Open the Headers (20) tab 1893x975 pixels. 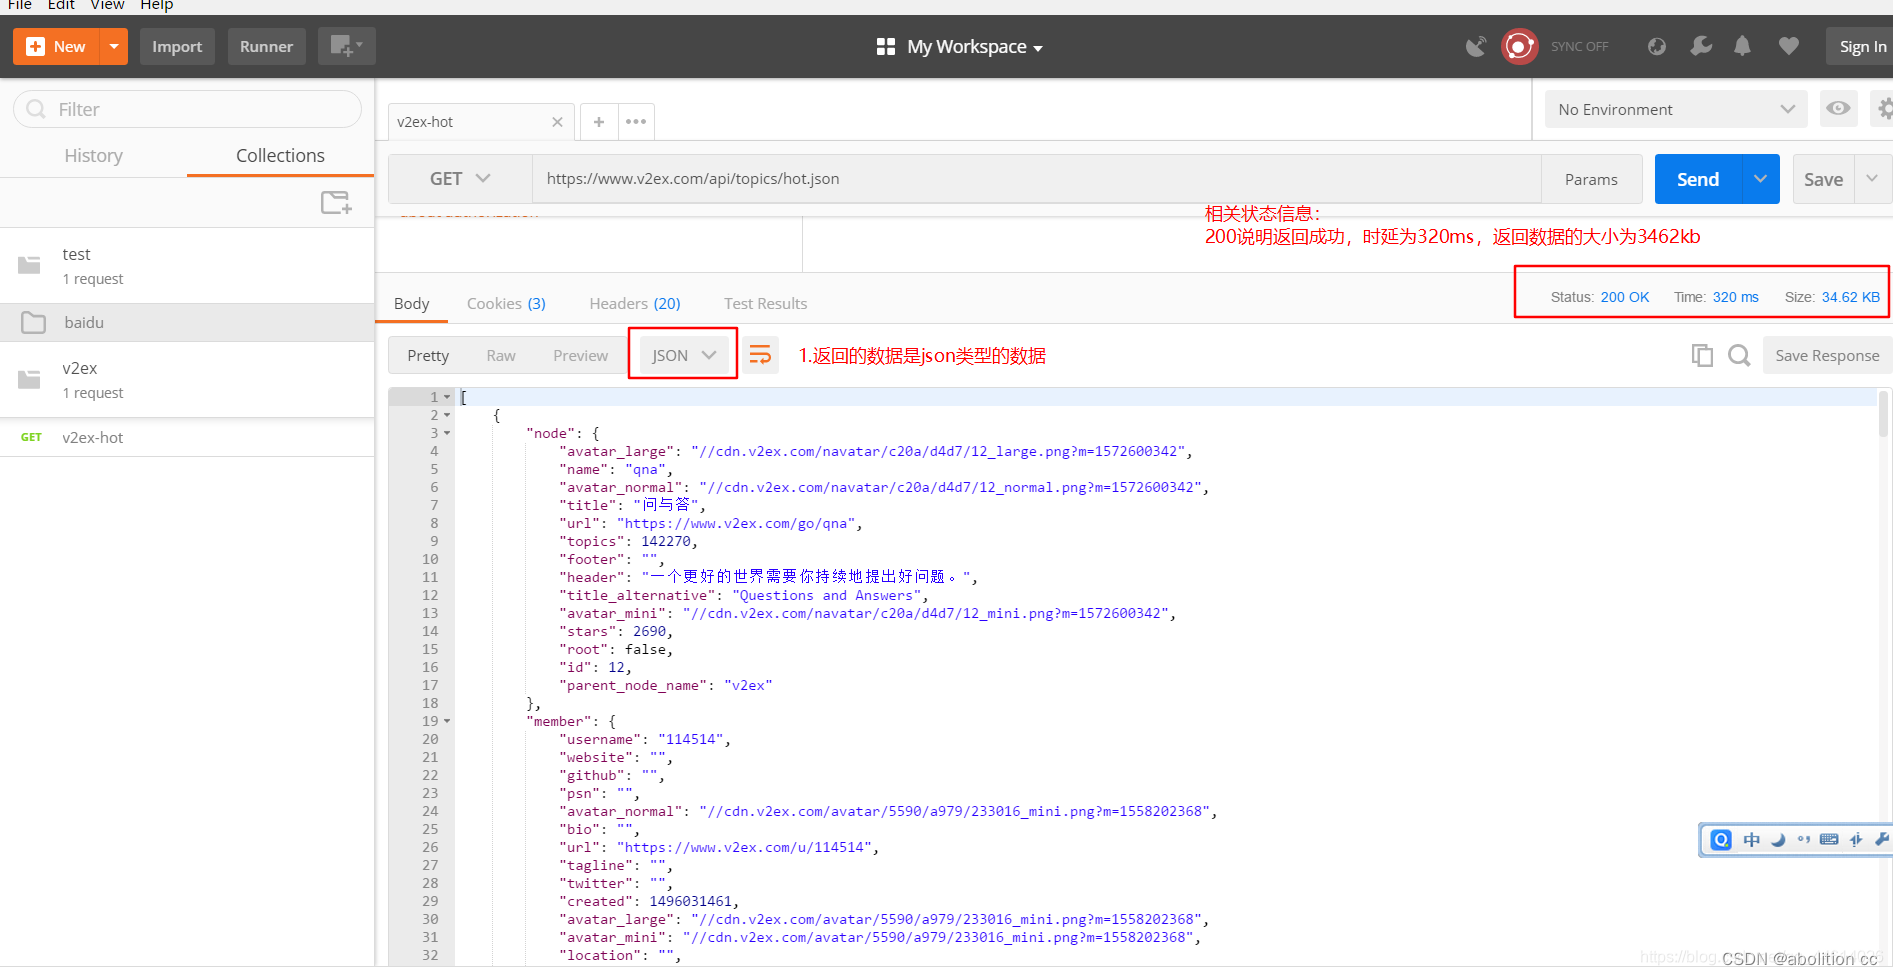coord(635,303)
